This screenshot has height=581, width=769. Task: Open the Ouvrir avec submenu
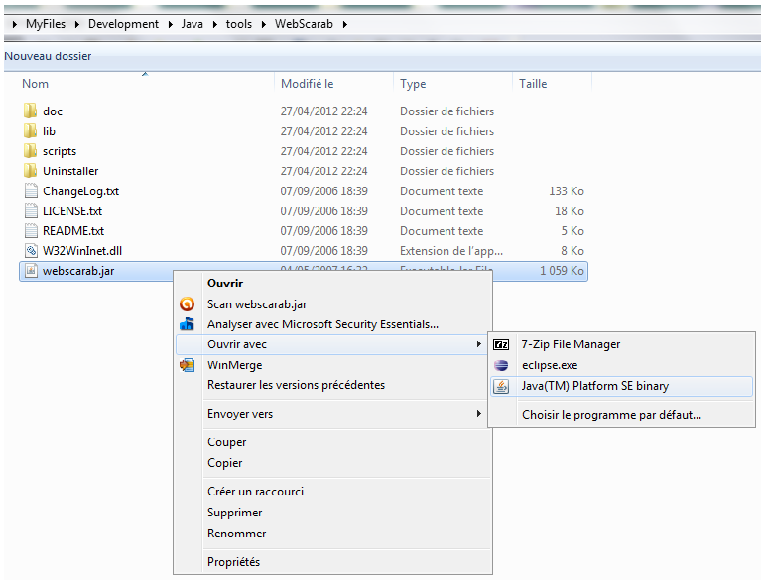point(333,344)
